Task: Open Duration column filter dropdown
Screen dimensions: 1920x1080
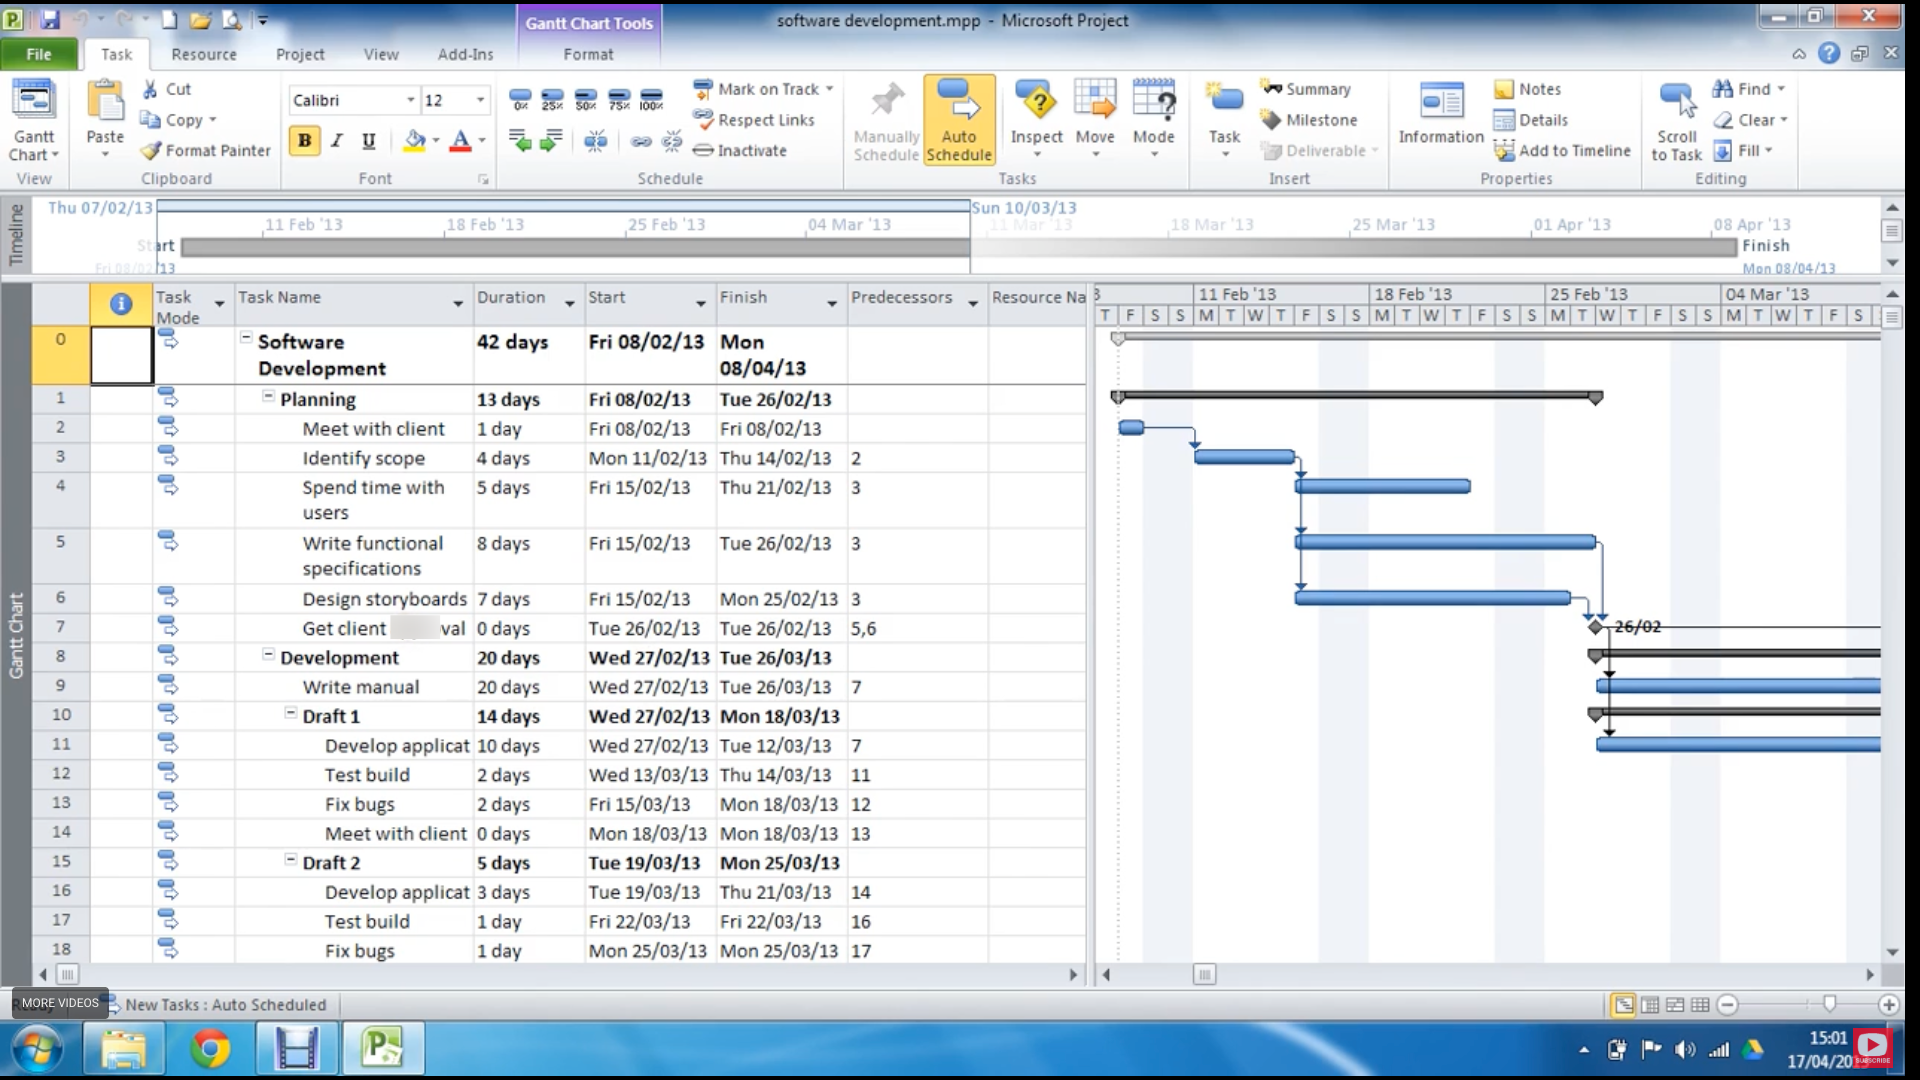Action: [569, 303]
